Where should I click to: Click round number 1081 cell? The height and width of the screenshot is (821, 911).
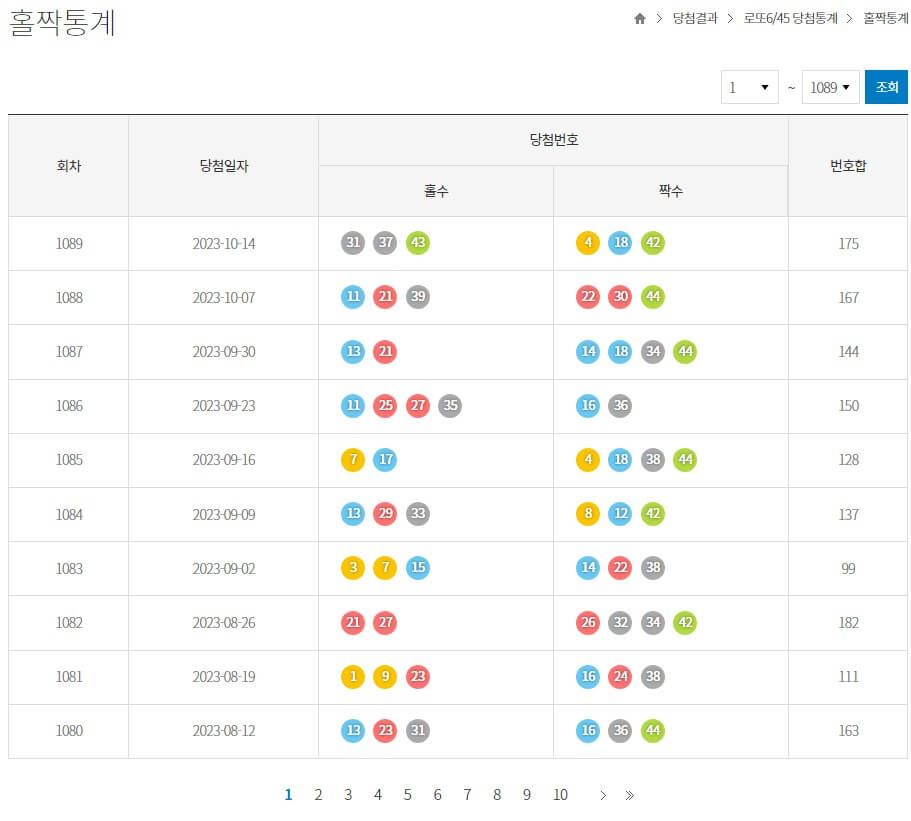click(69, 677)
